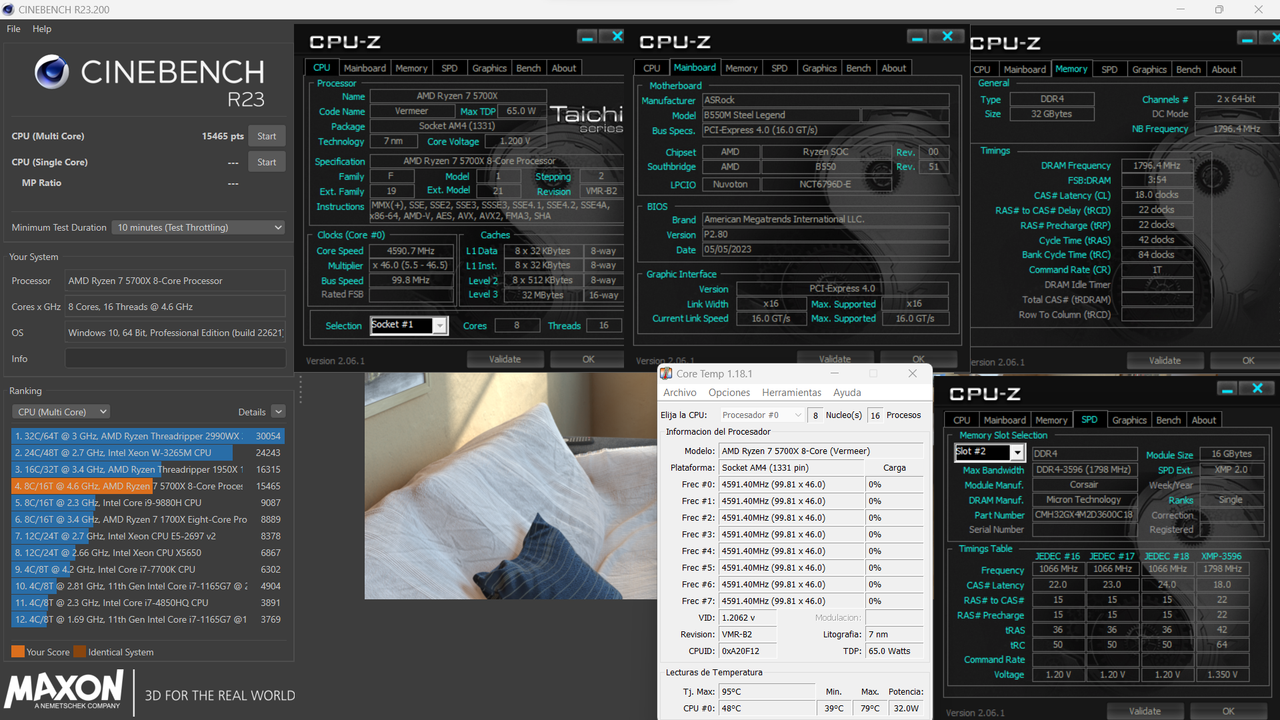Close the Core Temp window
This screenshot has height=720, width=1280.
(912, 374)
